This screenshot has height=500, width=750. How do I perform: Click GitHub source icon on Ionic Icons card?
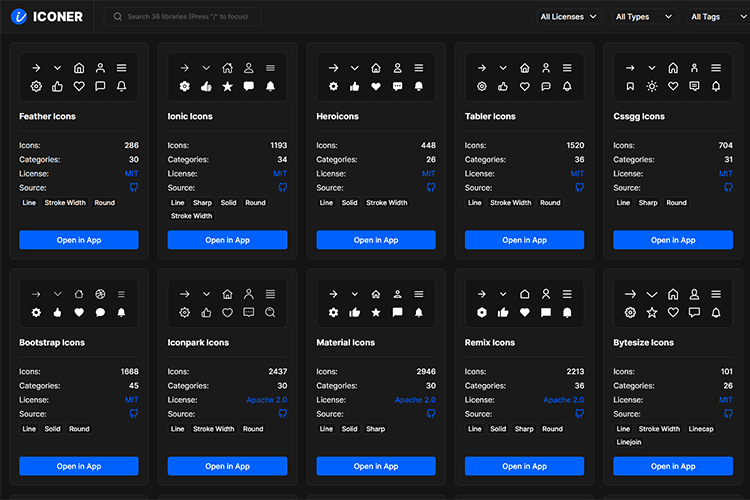click(282, 188)
